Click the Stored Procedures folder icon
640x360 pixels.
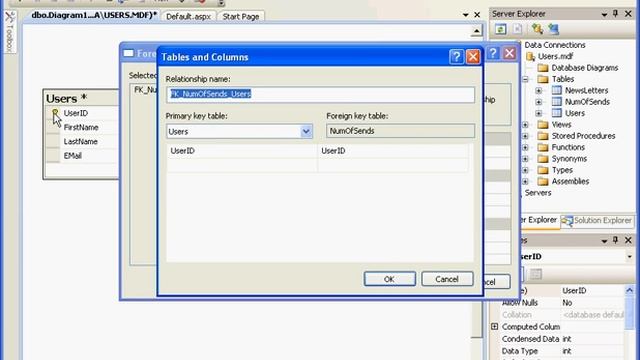542,136
